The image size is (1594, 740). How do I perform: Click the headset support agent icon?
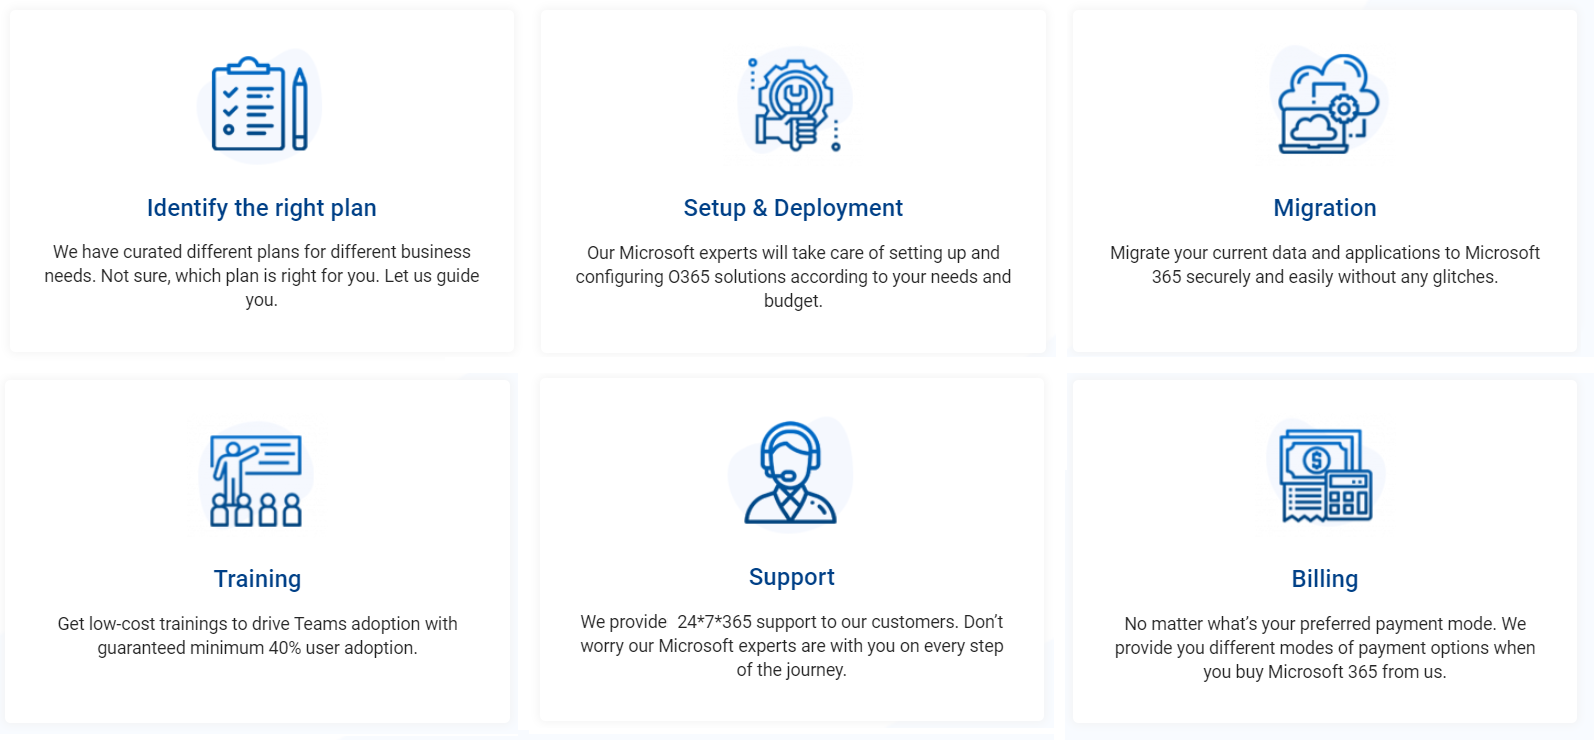(x=791, y=472)
